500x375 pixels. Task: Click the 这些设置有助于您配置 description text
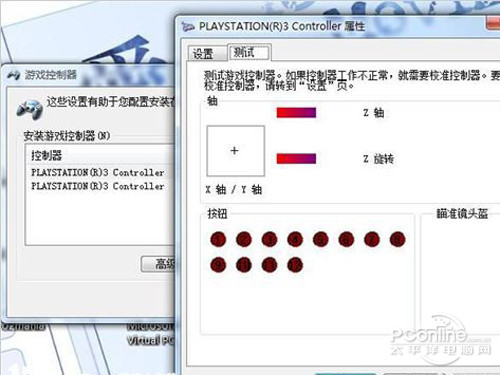coord(111,102)
